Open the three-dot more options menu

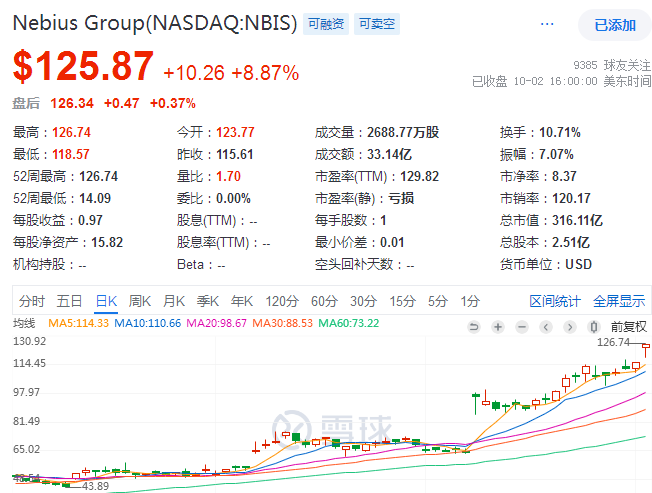[x=547, y=24]
